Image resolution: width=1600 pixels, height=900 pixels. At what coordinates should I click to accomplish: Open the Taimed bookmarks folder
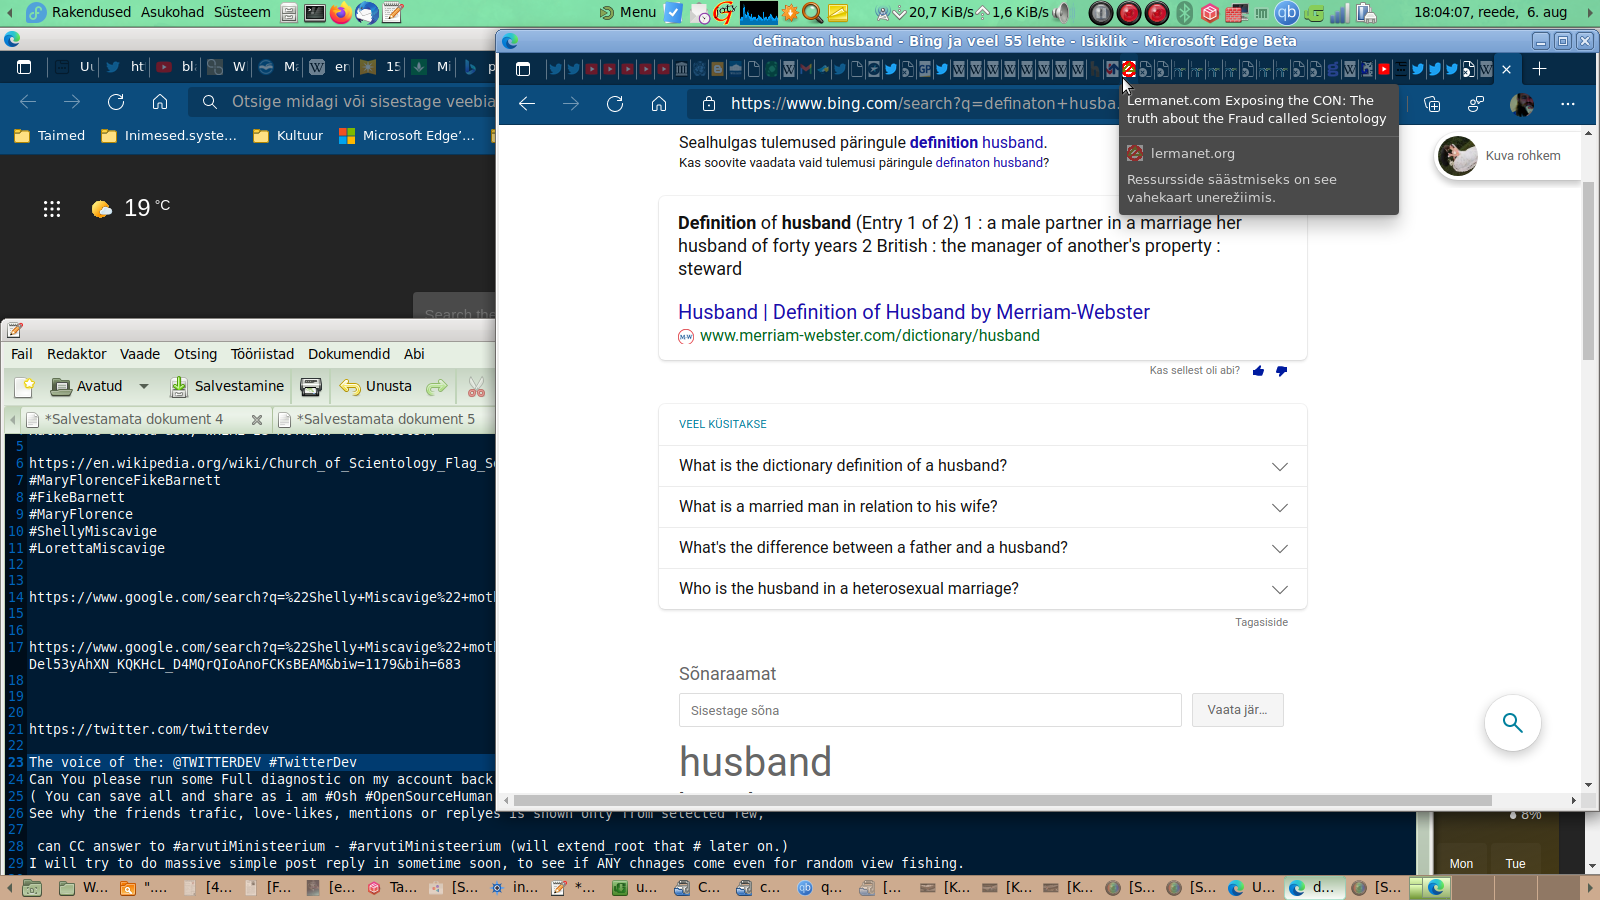pyautogui.click(x=50, y=136)
